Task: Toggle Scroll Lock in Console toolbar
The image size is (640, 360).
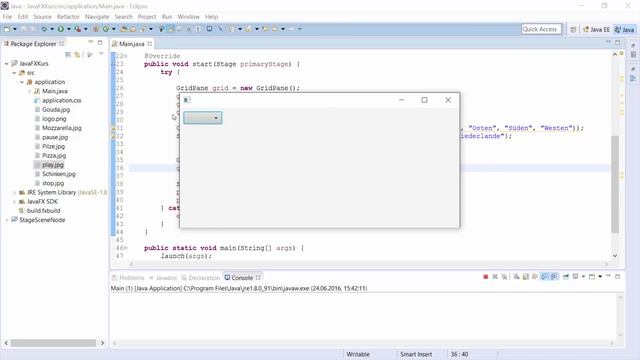Action: 526,277
